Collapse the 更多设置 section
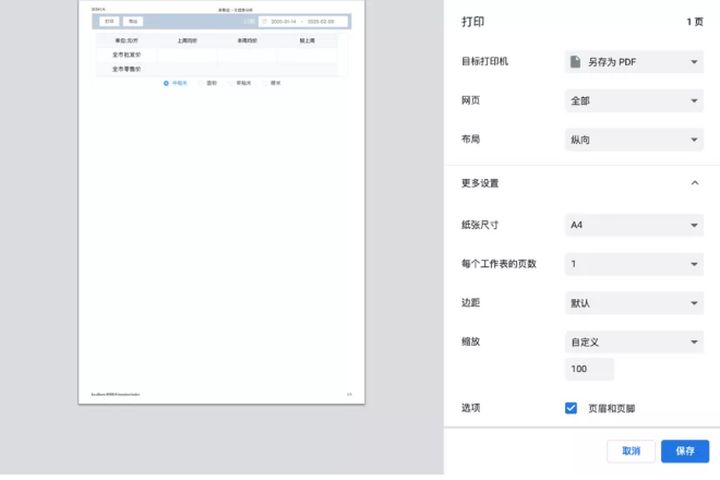 point(694,183)
